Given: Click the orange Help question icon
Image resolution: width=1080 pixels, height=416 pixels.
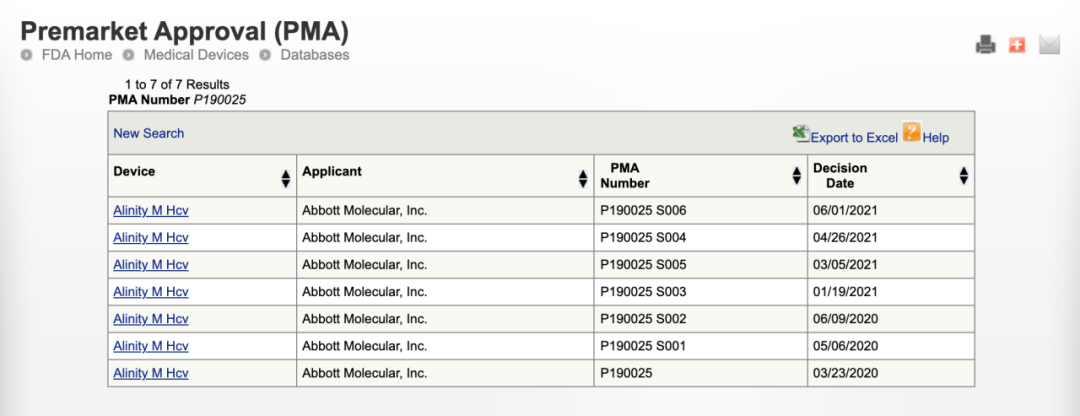Looking at the screenshot, I should tap(911, 133).
